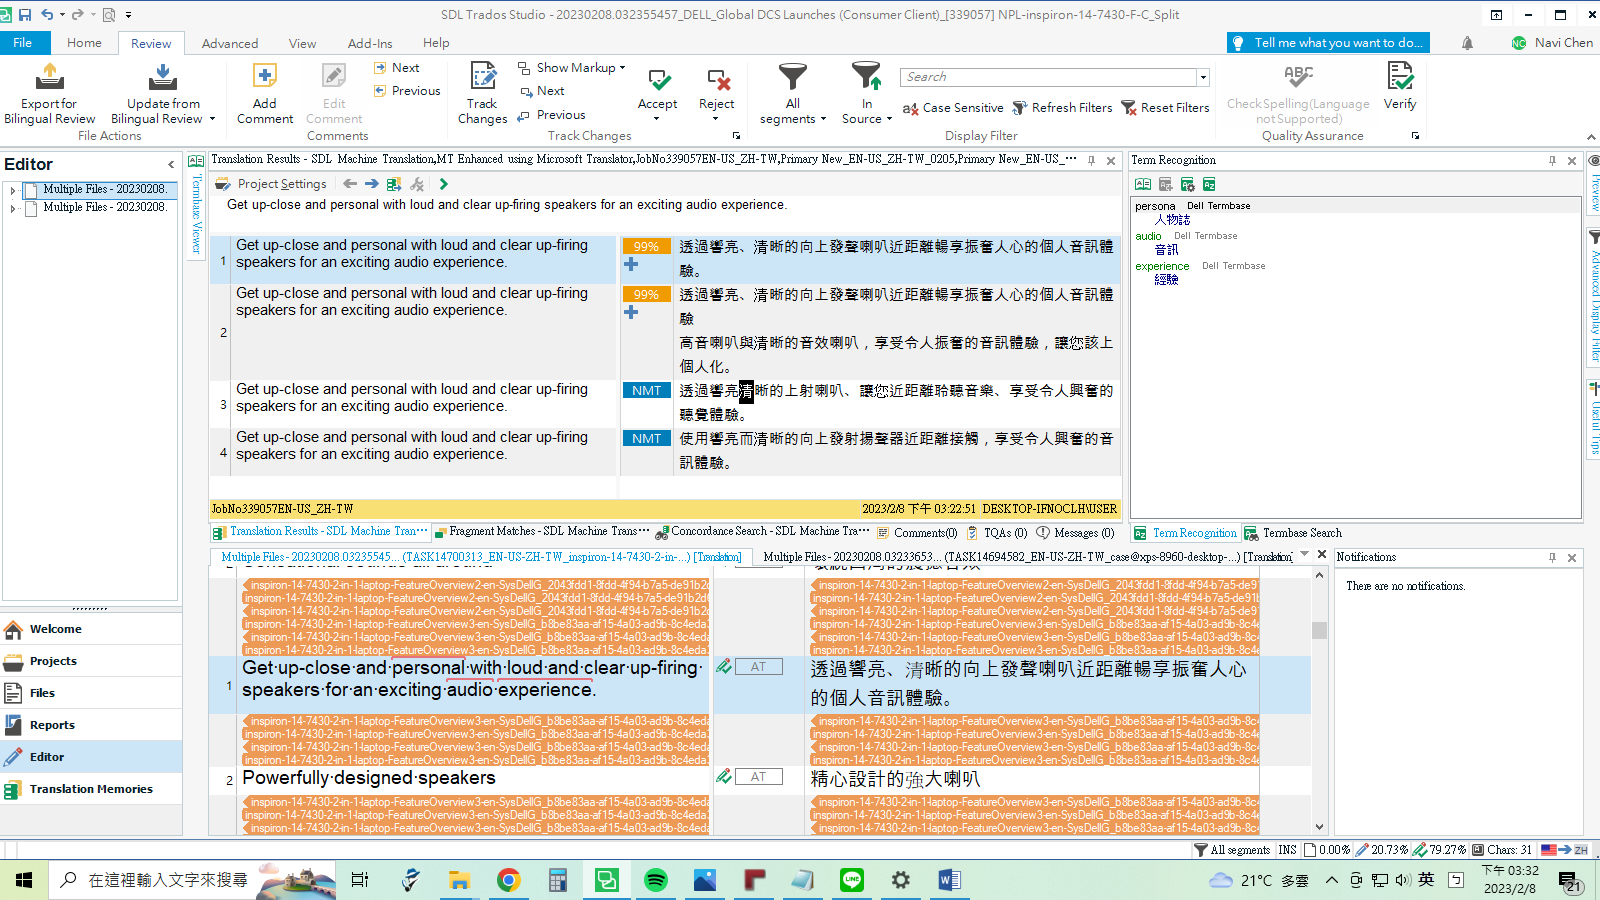The image size is (1600, 900).
Task: Click the All segments filter icon
Action: [x=793, y=76]
